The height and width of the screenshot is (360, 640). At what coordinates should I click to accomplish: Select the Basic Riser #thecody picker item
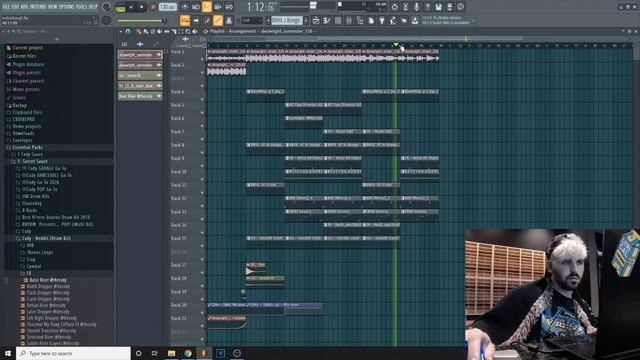(140, 96)
